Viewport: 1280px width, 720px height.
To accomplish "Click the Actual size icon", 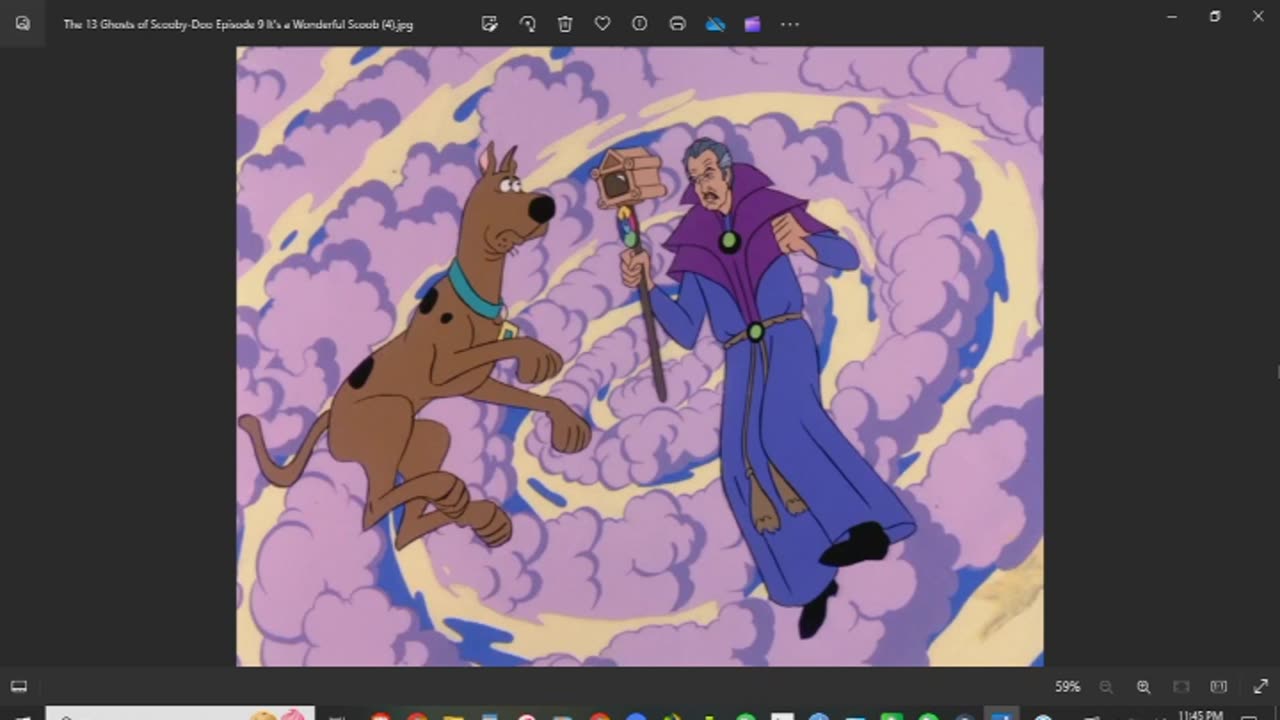I will [x=1218, y=687].
